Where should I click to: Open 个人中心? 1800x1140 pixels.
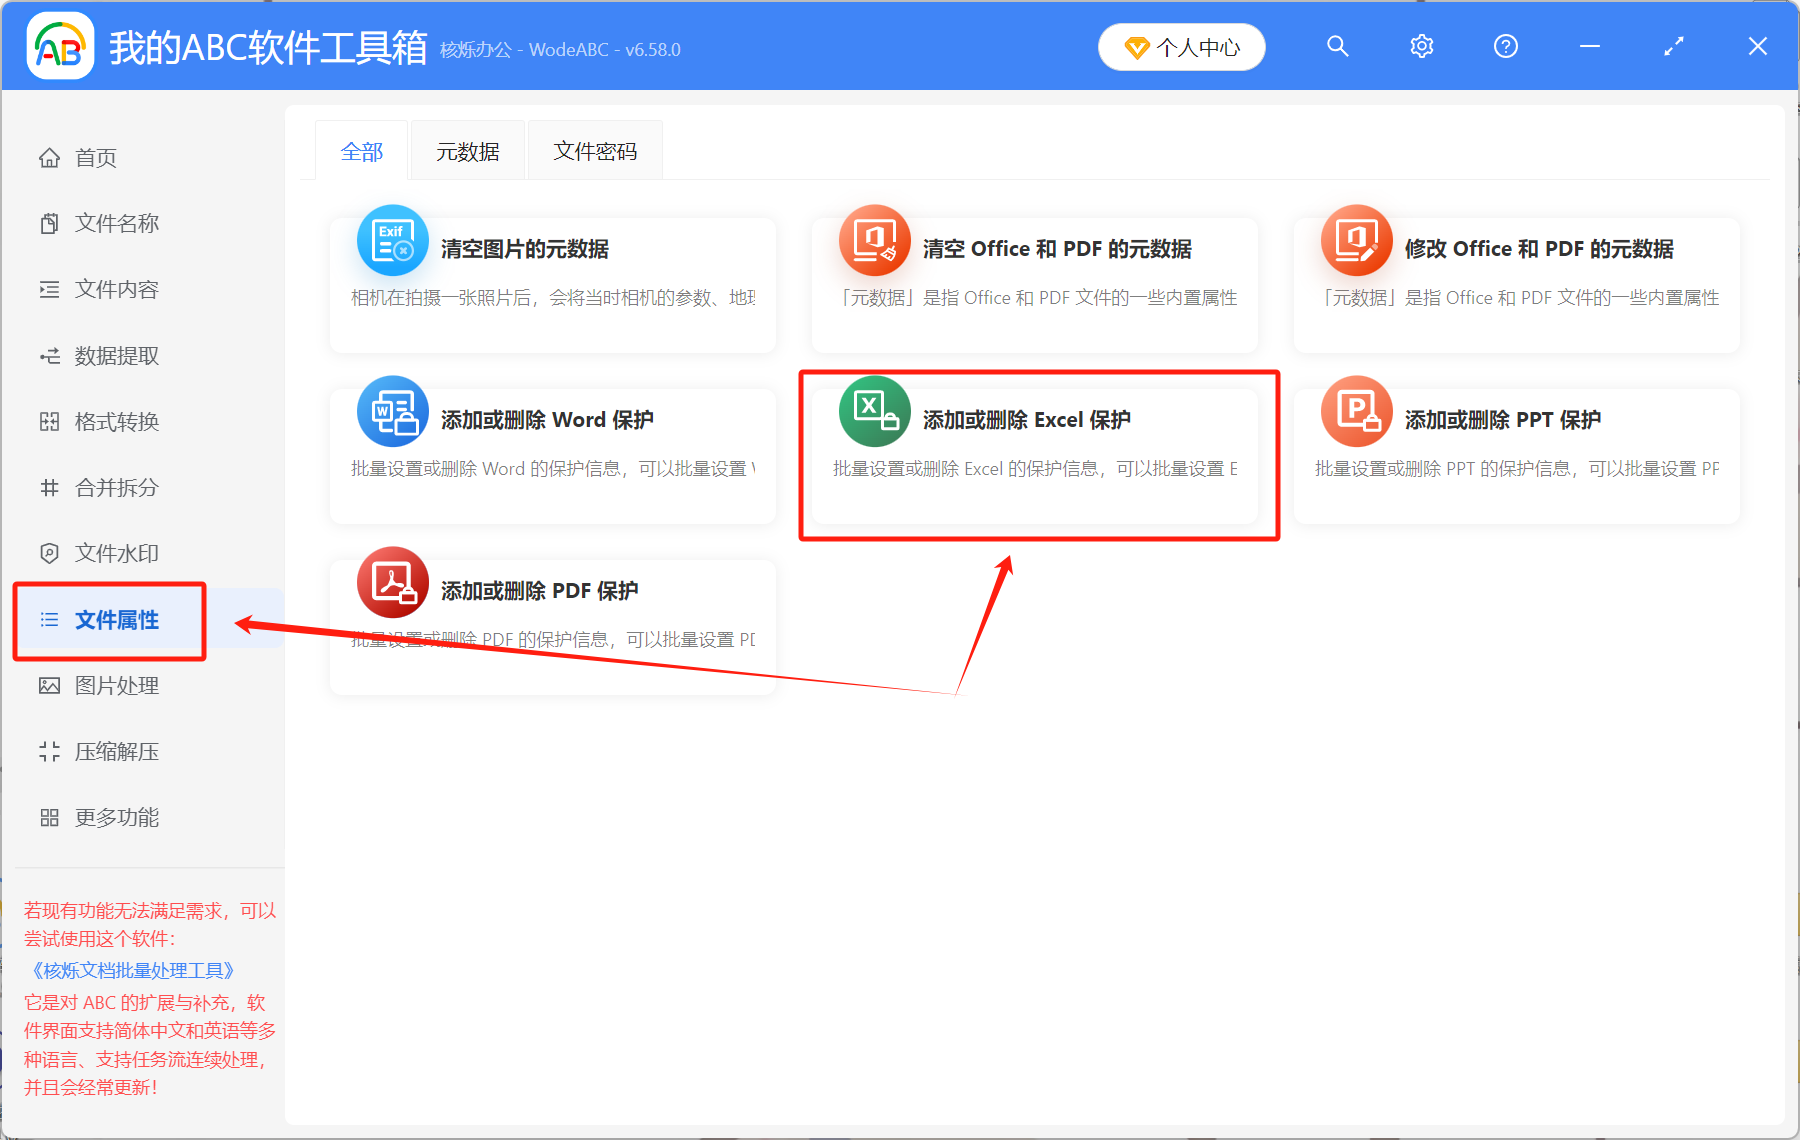[1181, 46]
